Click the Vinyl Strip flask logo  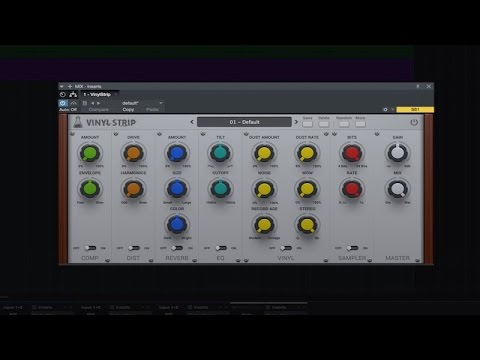78,122
